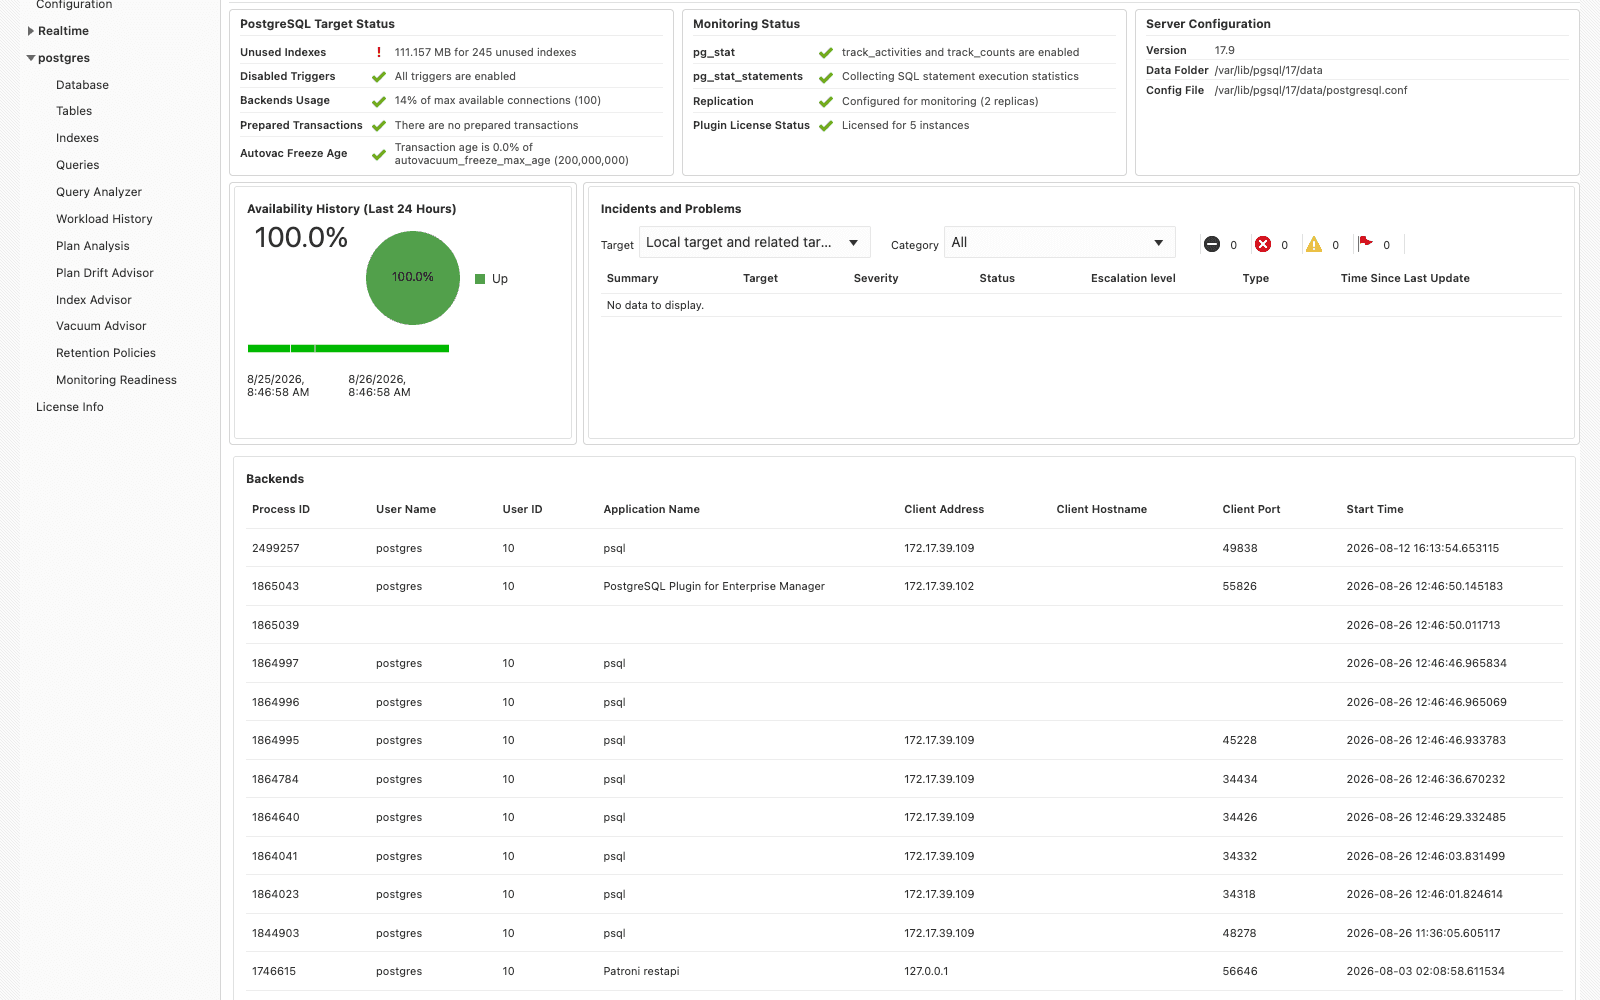The width and height of the screenshot is (1600, 1000).
Task: Click the Unused Indexes red warning icon
Action: [x=379, y=52]
